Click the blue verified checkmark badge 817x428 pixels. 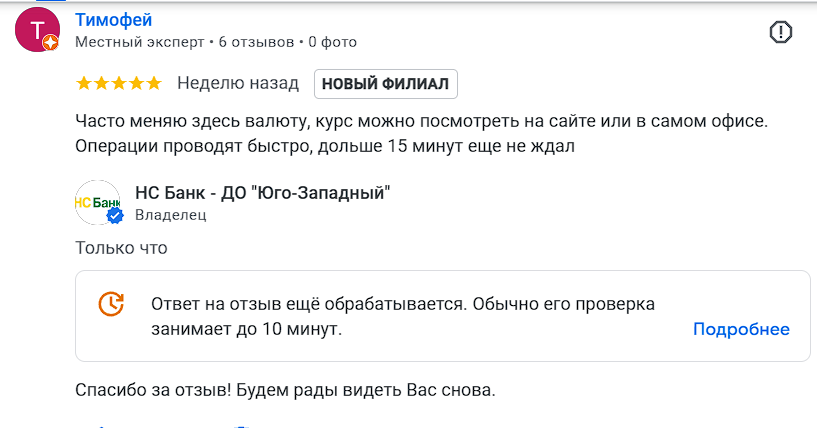115,216
